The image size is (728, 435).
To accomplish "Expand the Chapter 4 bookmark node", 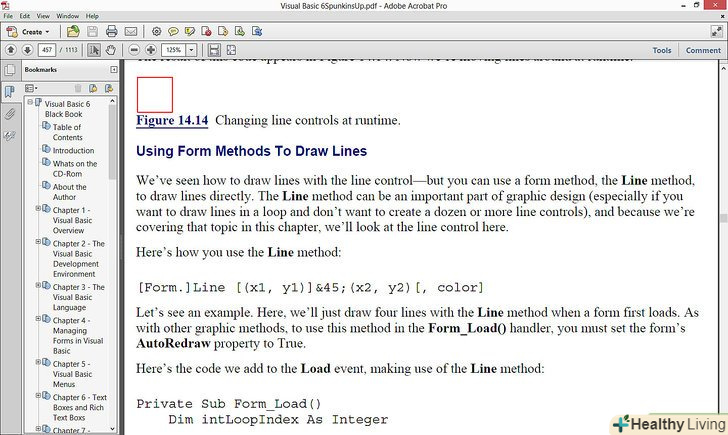I will click(38, 319).
